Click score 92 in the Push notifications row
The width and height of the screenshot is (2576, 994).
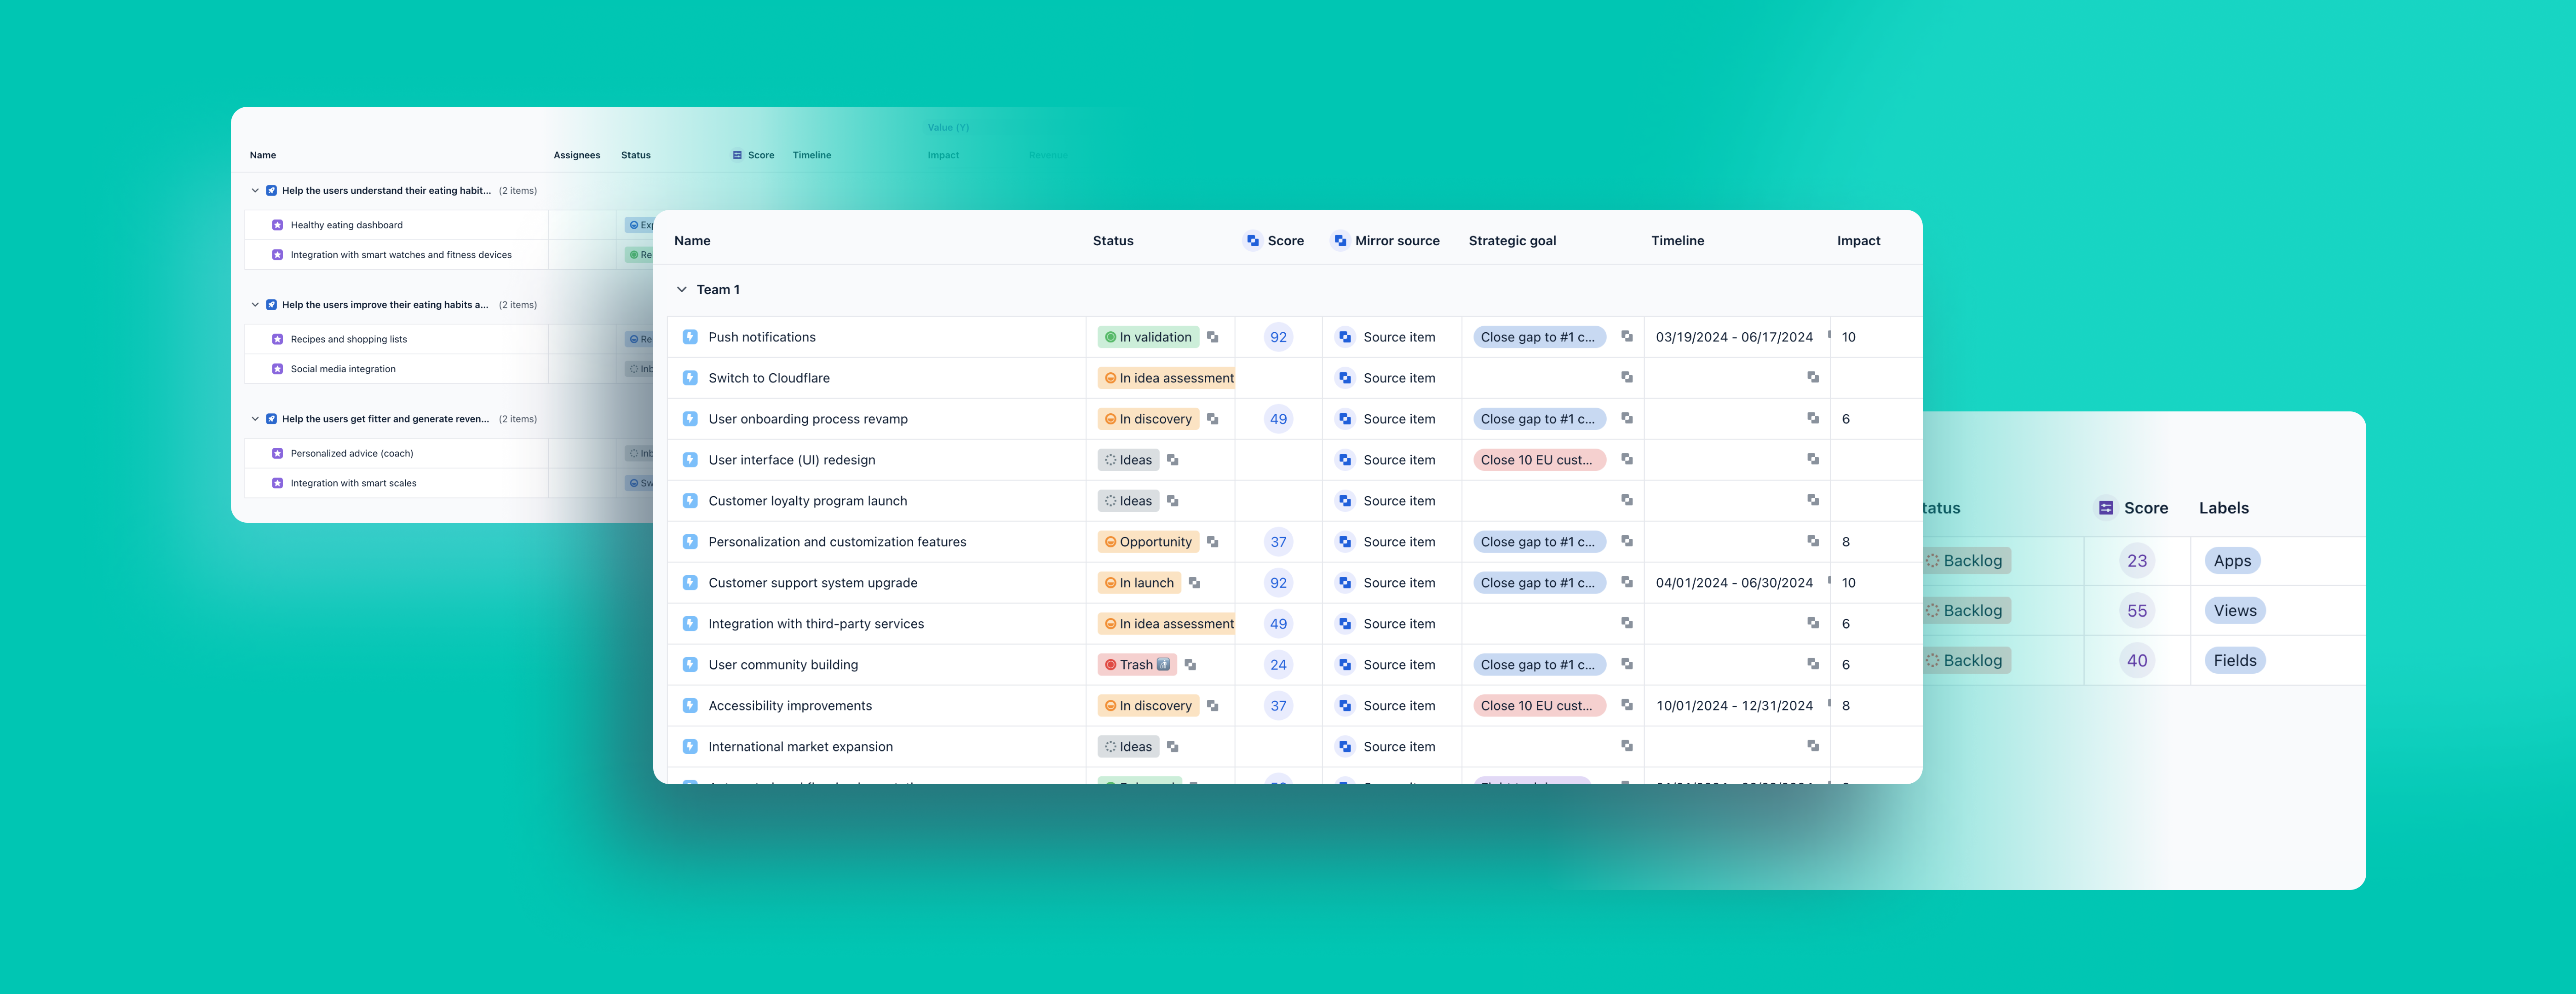(1278, 337)
